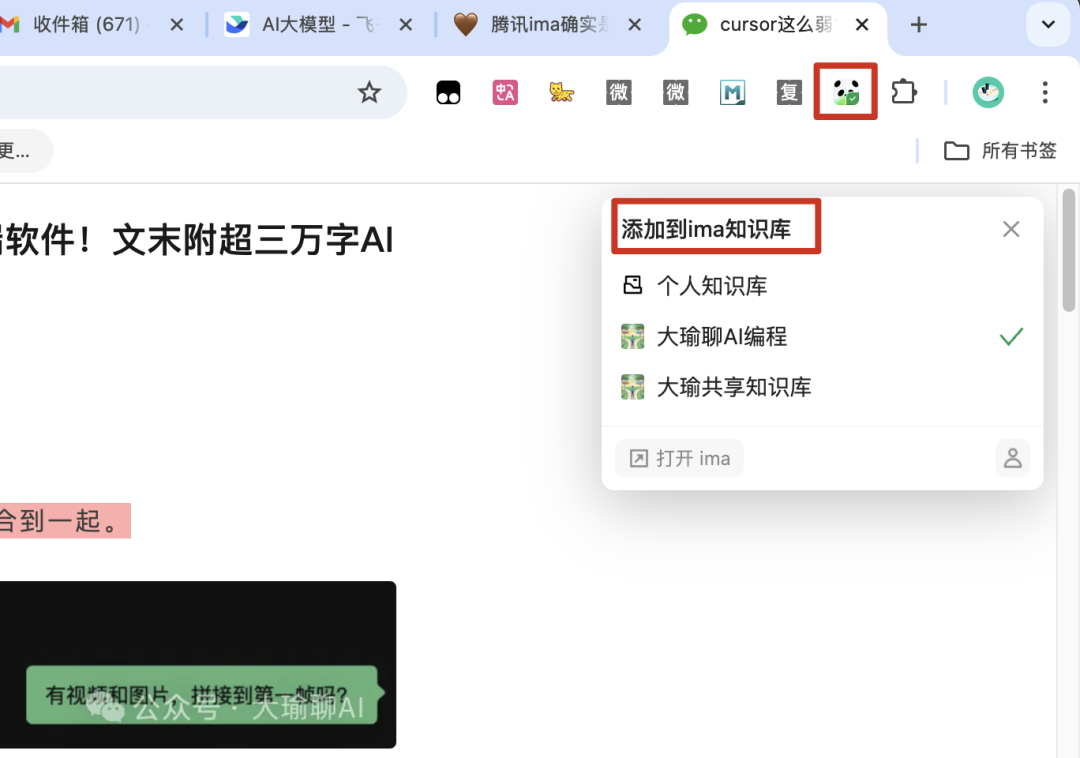Close the 腾讯ima确实 tab
1080x758 pixels.
tap(634, 25)
